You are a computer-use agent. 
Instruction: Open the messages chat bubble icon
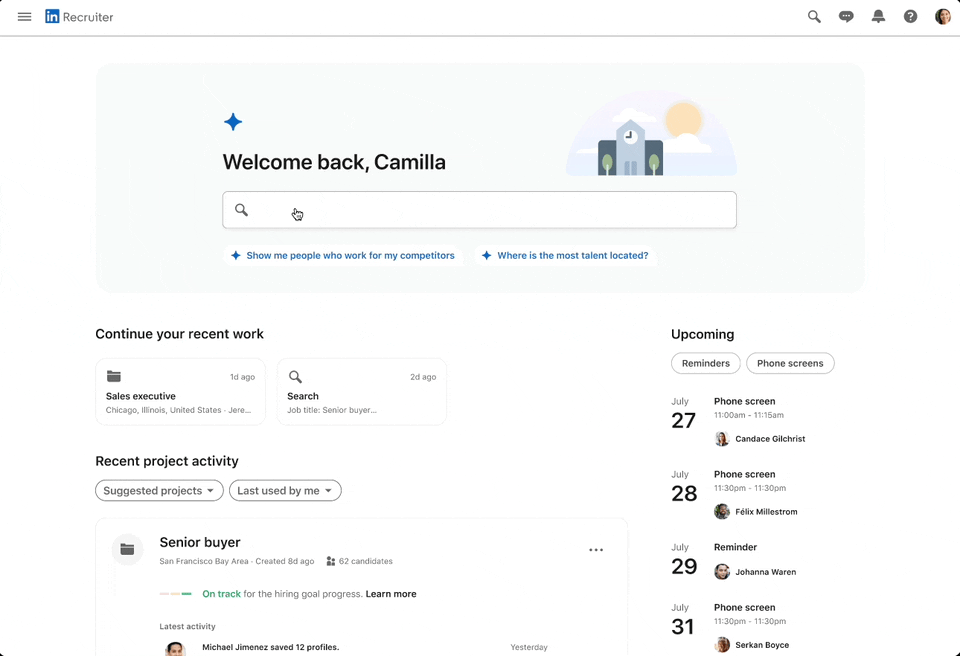pyautogui.click(x=846, y=17)
